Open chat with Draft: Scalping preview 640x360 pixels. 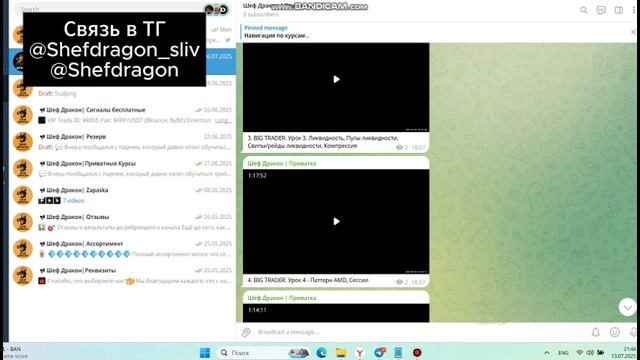pyautogui.click(x=122, y=88)
